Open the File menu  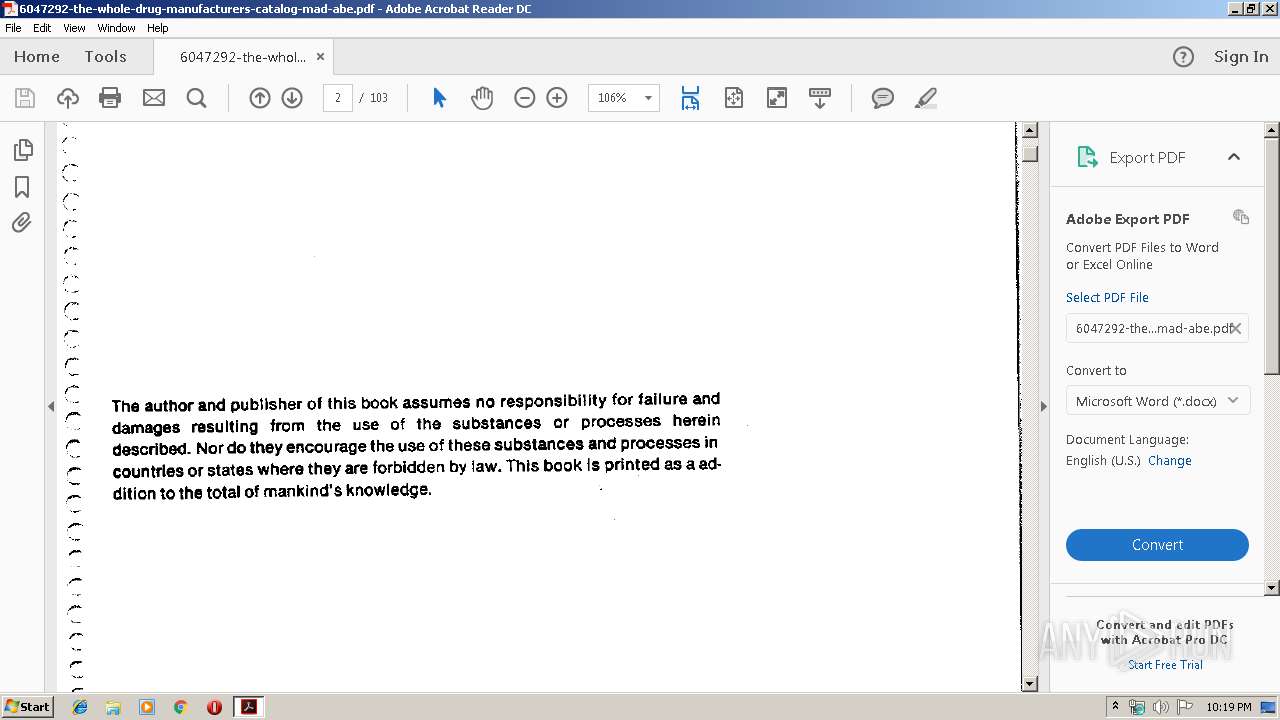coord(13,28)
